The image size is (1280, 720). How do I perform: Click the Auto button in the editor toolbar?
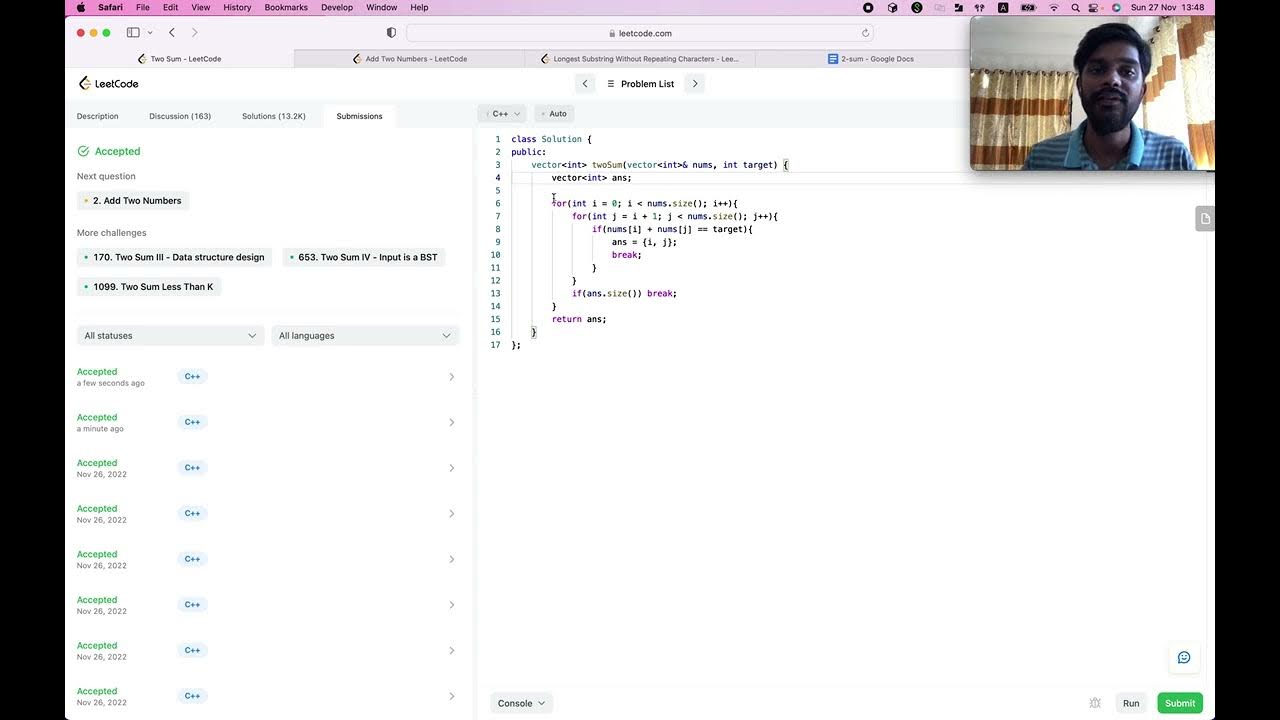[553, 114]
